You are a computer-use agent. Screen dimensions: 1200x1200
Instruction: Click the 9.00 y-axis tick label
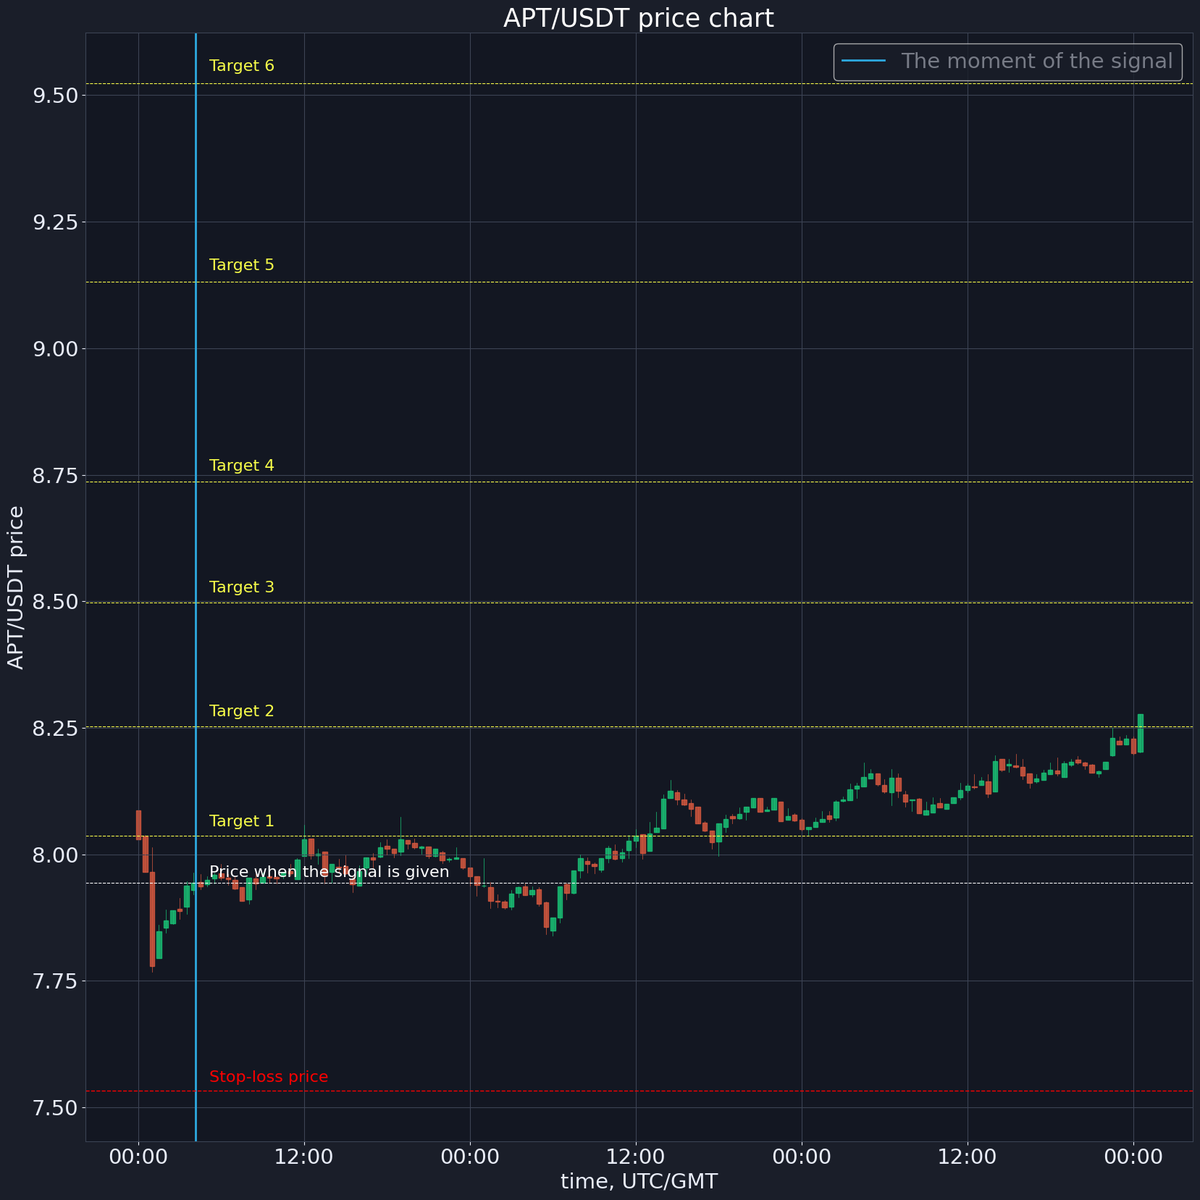pos(55,349)
